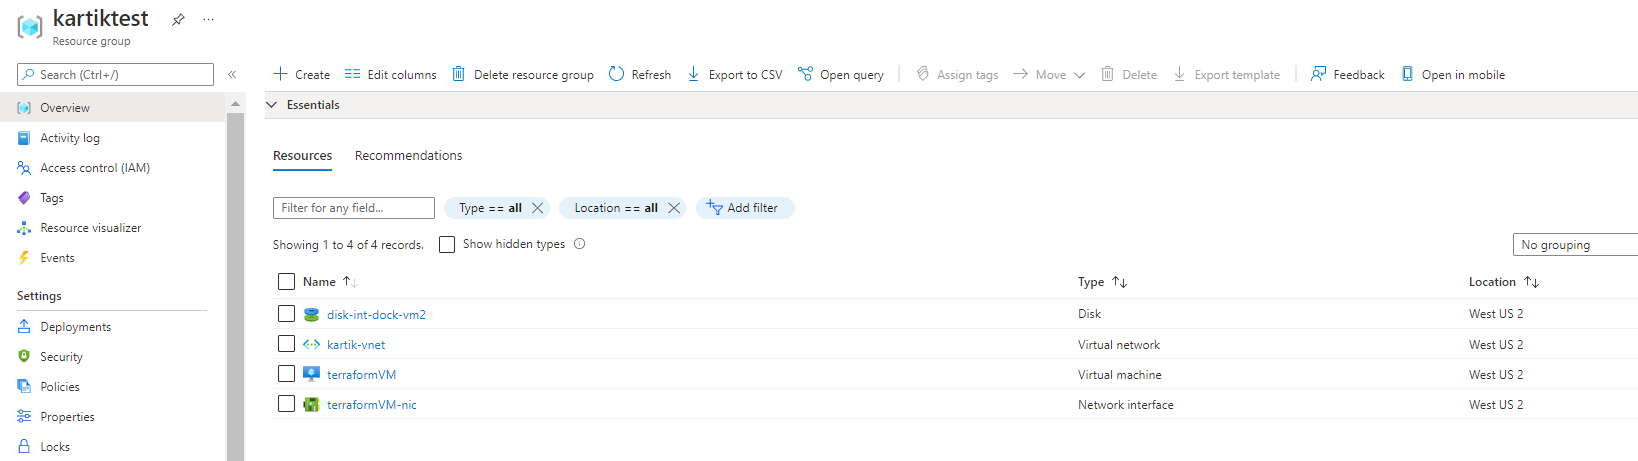This screenshot has height=461, width=1638.
Task: Switch to the Resources tab
Action: (303, 156)
